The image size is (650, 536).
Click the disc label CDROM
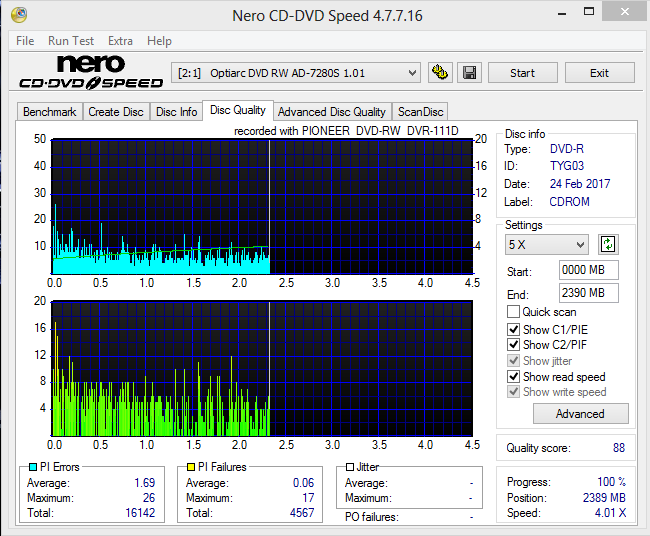point(570,202)
